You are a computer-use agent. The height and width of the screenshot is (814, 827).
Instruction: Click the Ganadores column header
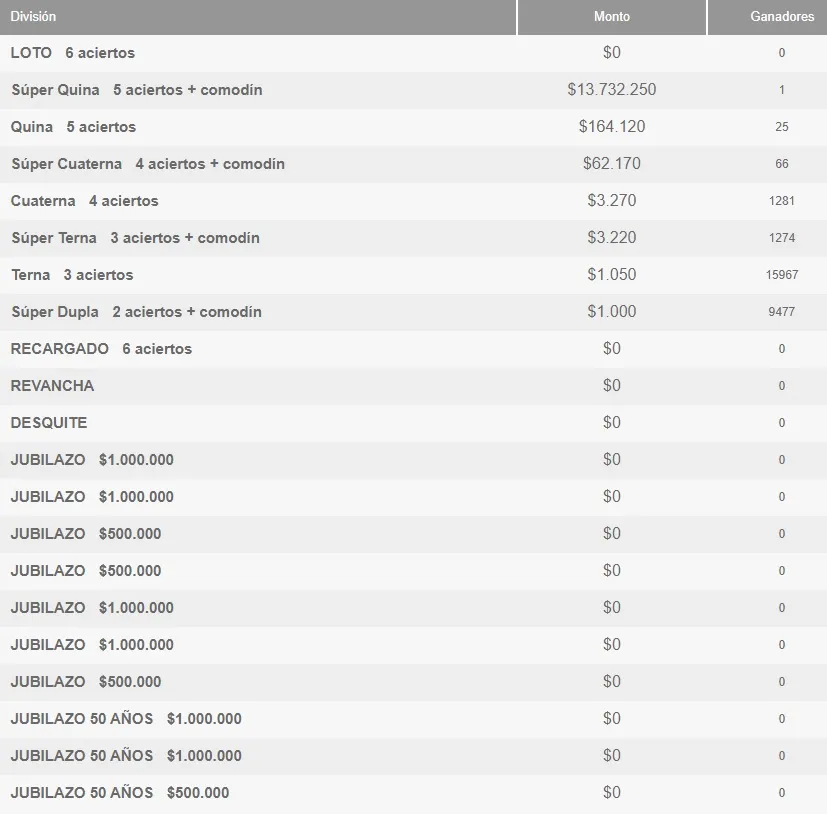[x=781, y=16]
